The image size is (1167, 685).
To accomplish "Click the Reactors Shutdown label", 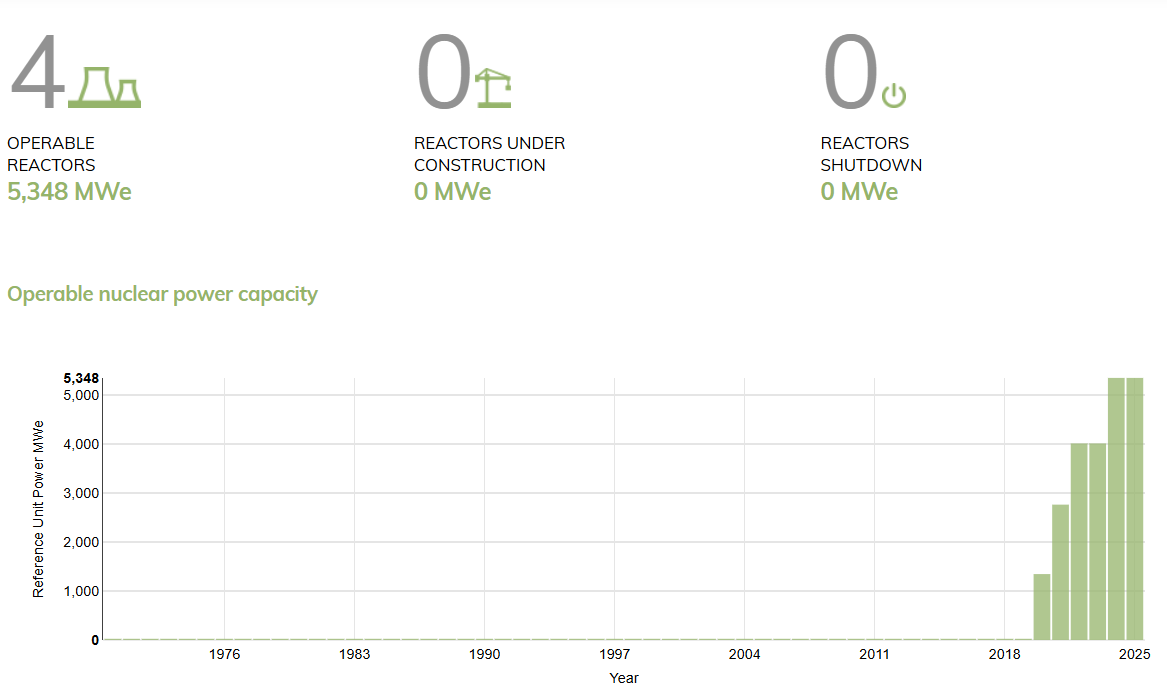I will pos(871,154).
